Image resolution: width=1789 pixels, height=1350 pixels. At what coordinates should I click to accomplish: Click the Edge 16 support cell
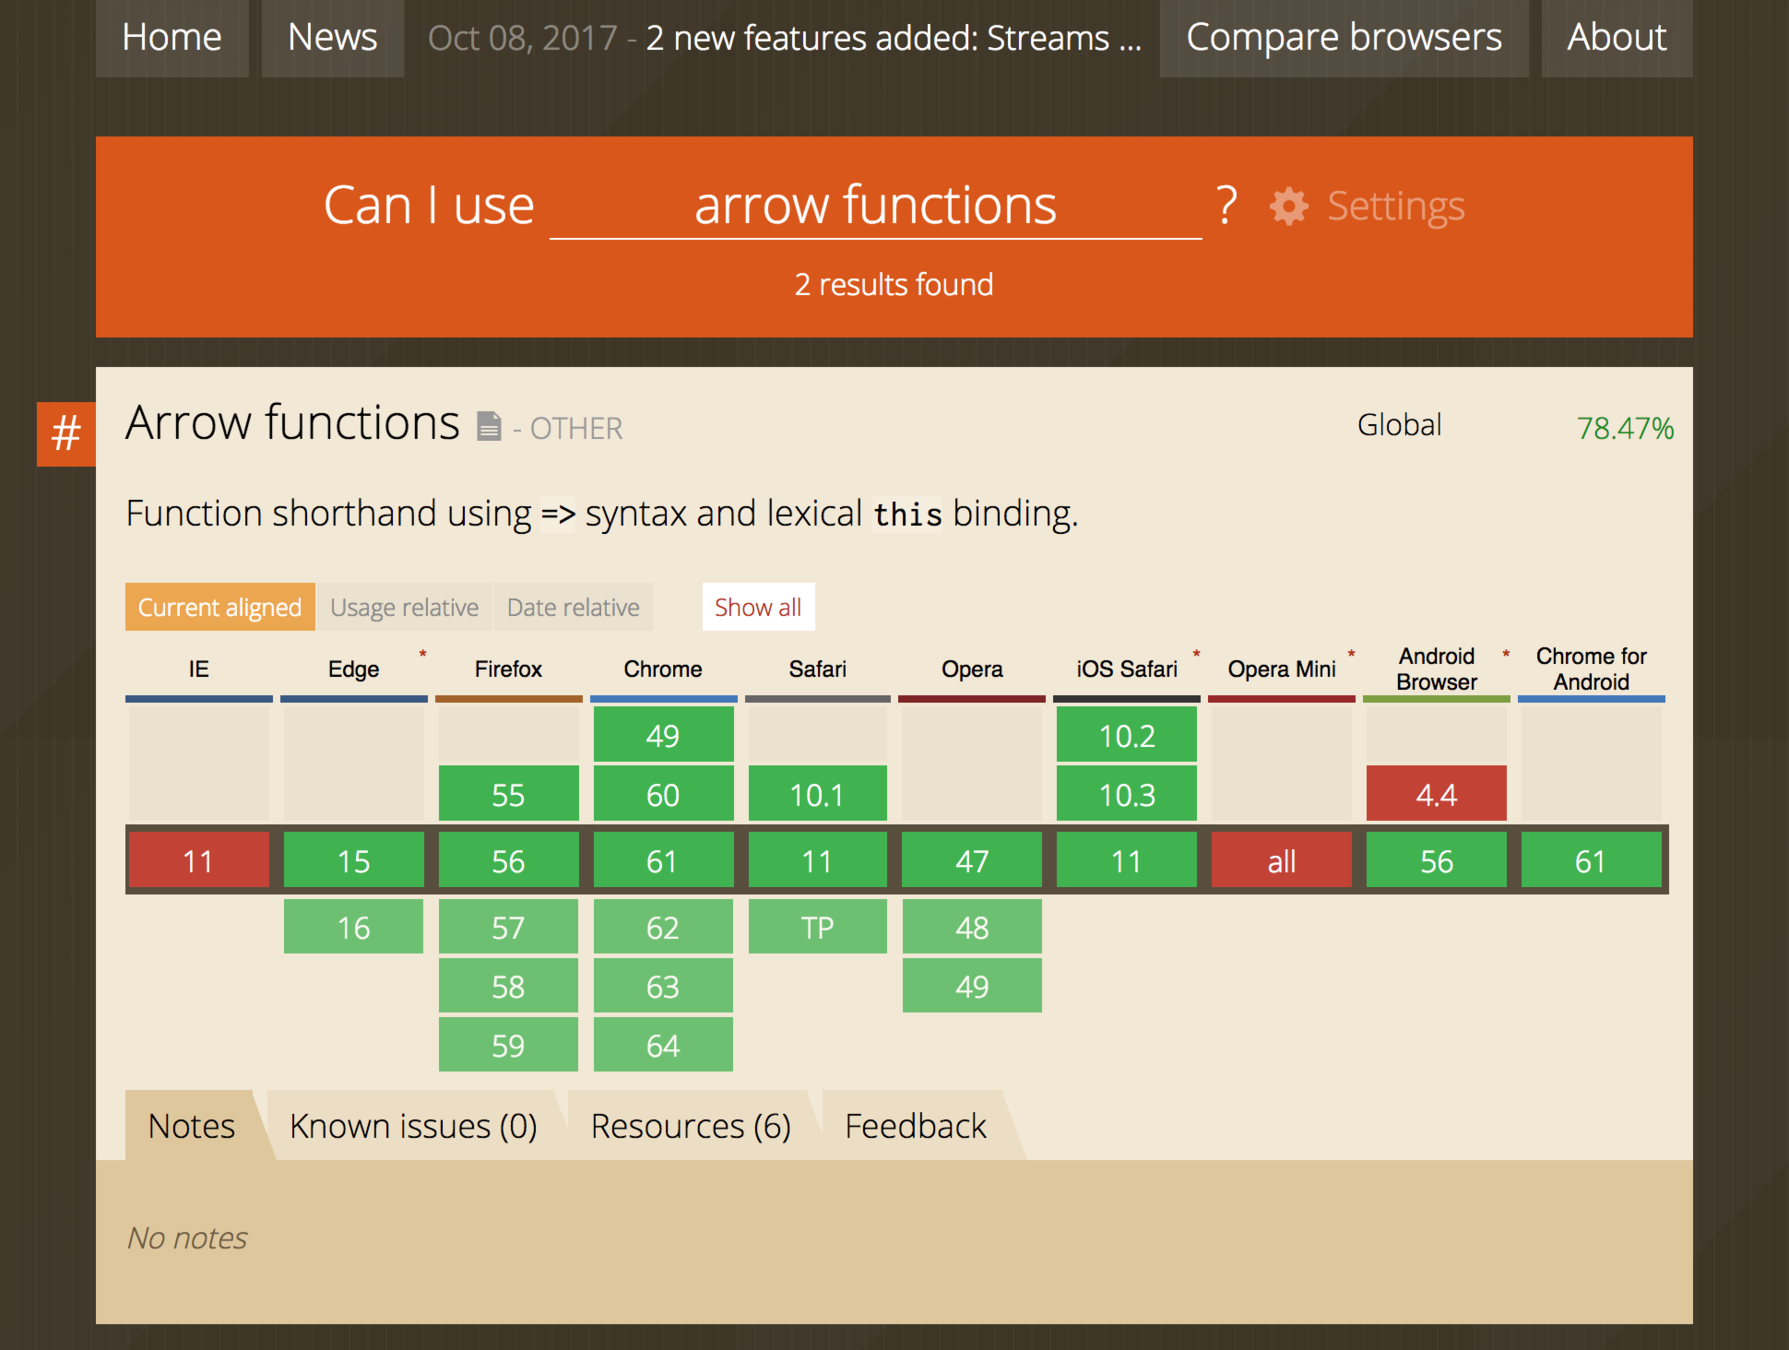click(x=354, y=927)
